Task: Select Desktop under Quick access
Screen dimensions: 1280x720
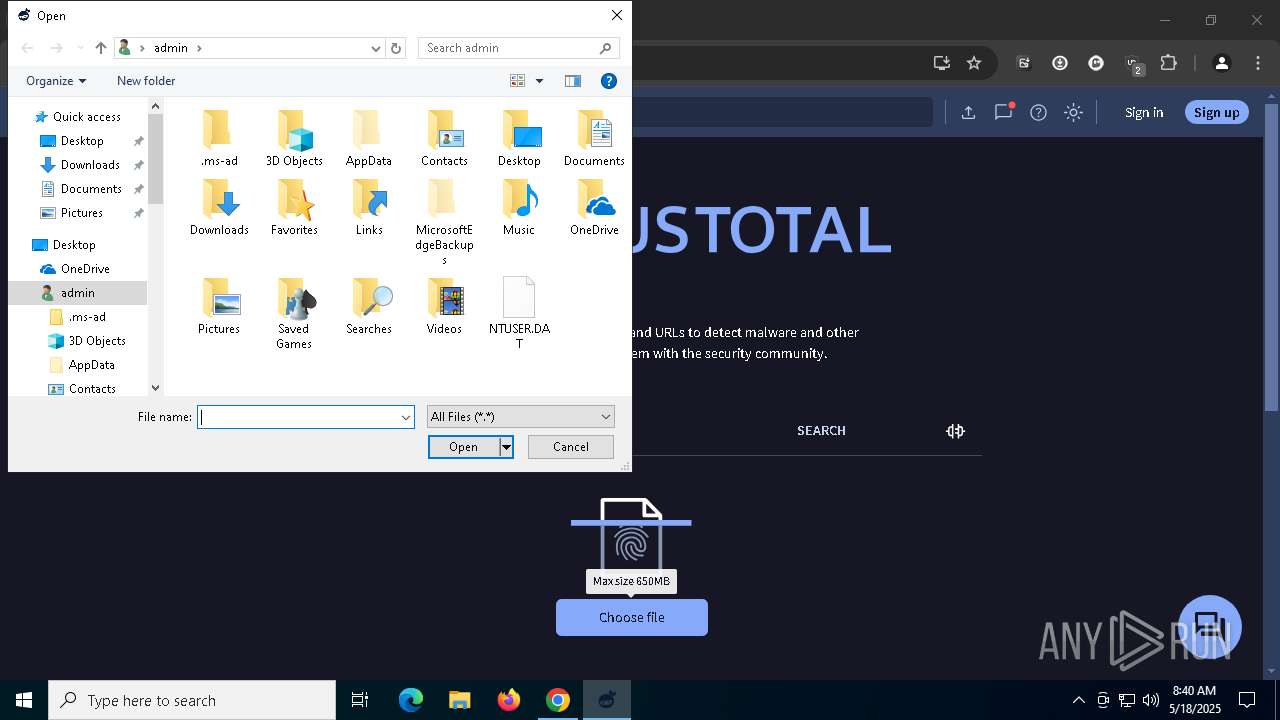Action: tap(81, 141)
